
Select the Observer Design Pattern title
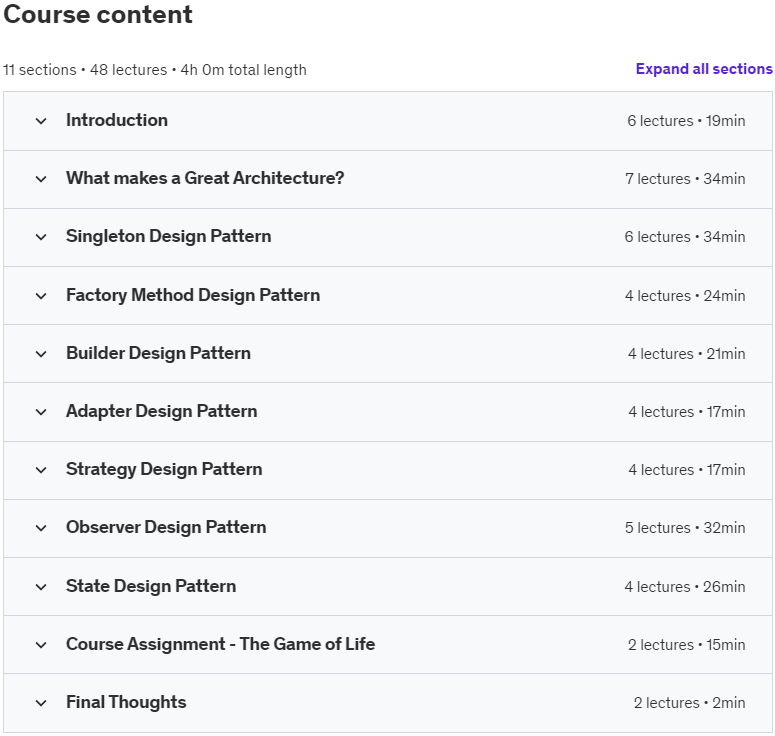click(x=166, y=527)
